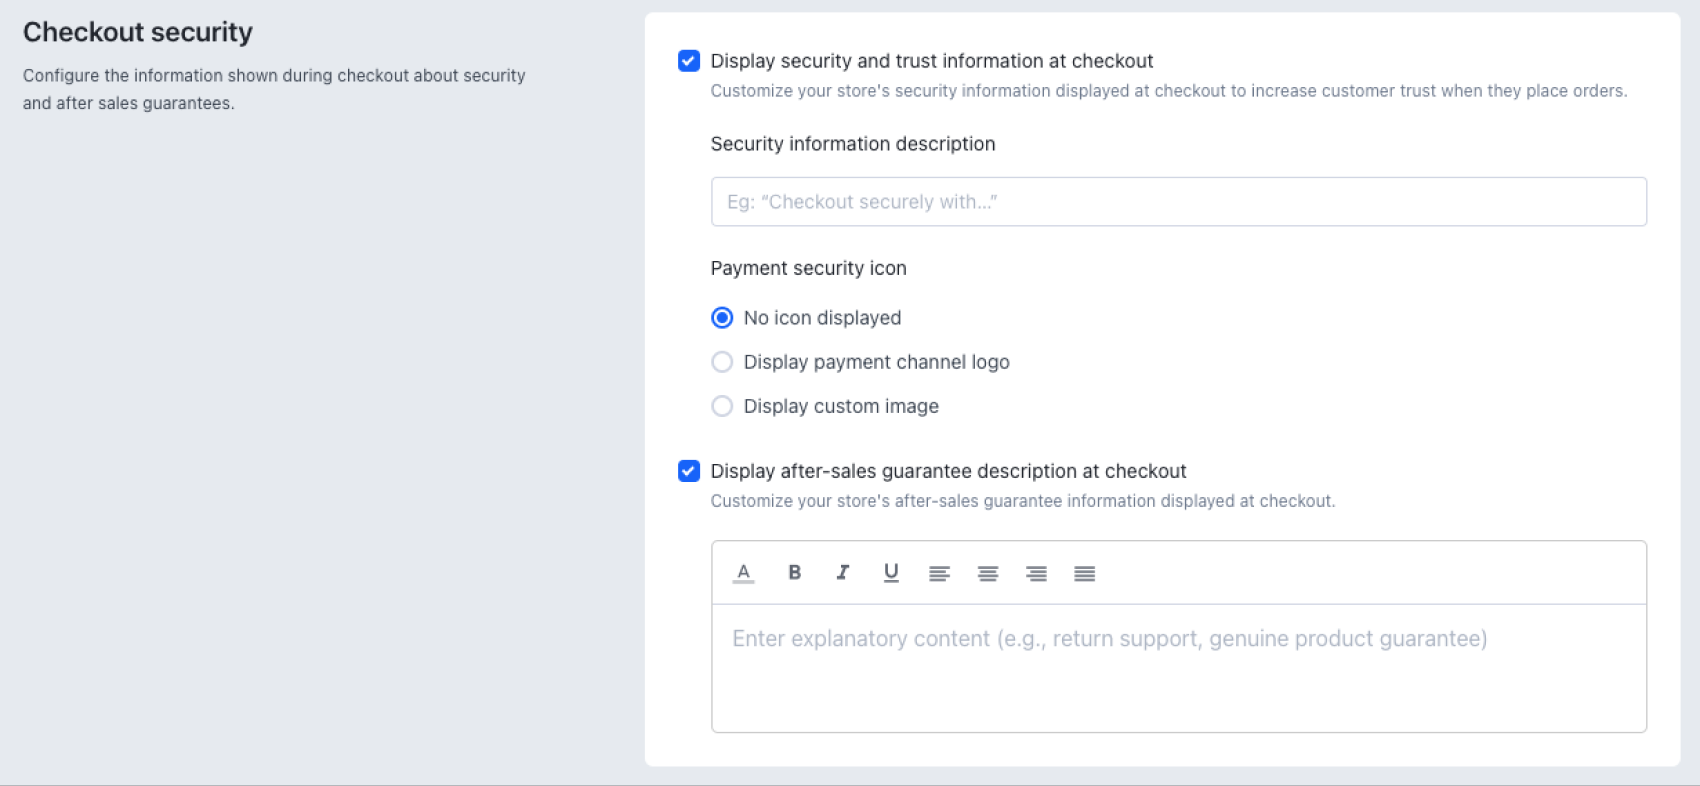Toggle bold formatting in the editor

click(x=794, y=573)
